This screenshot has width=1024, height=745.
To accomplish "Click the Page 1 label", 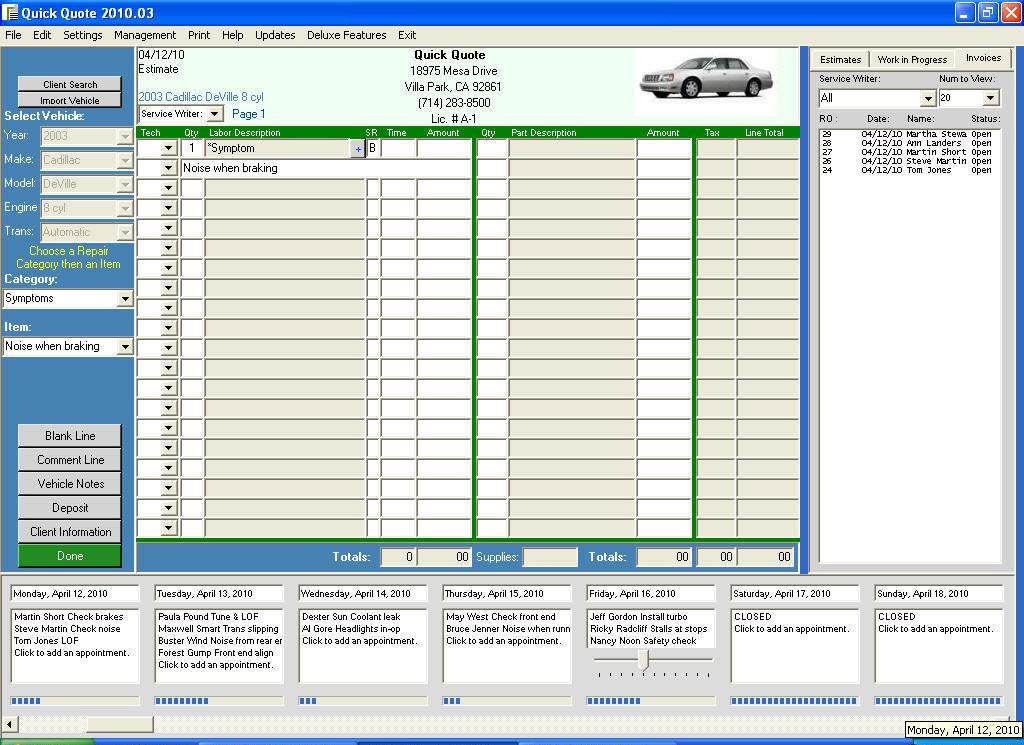I will coord(248,114).
